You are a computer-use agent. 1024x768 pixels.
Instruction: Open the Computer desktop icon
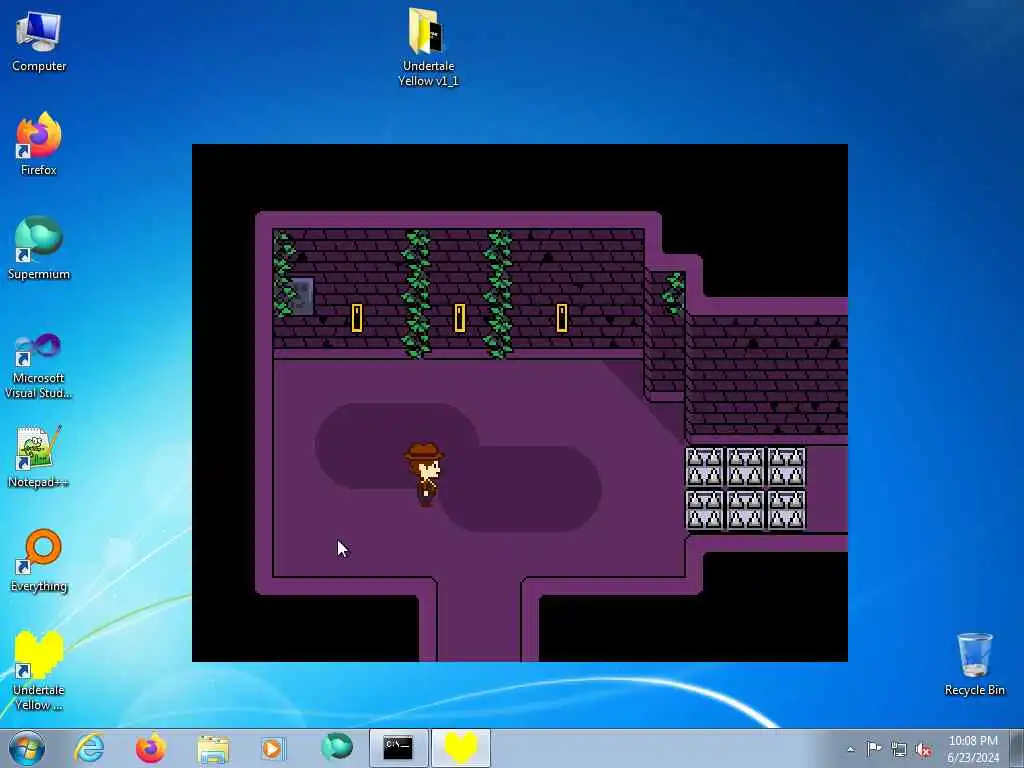[39, 40]
